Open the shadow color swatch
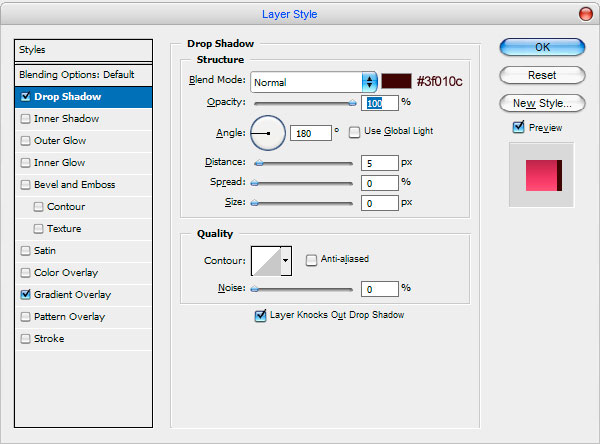The height and width of the screenshot is (444, 600). tap(396, 81)
